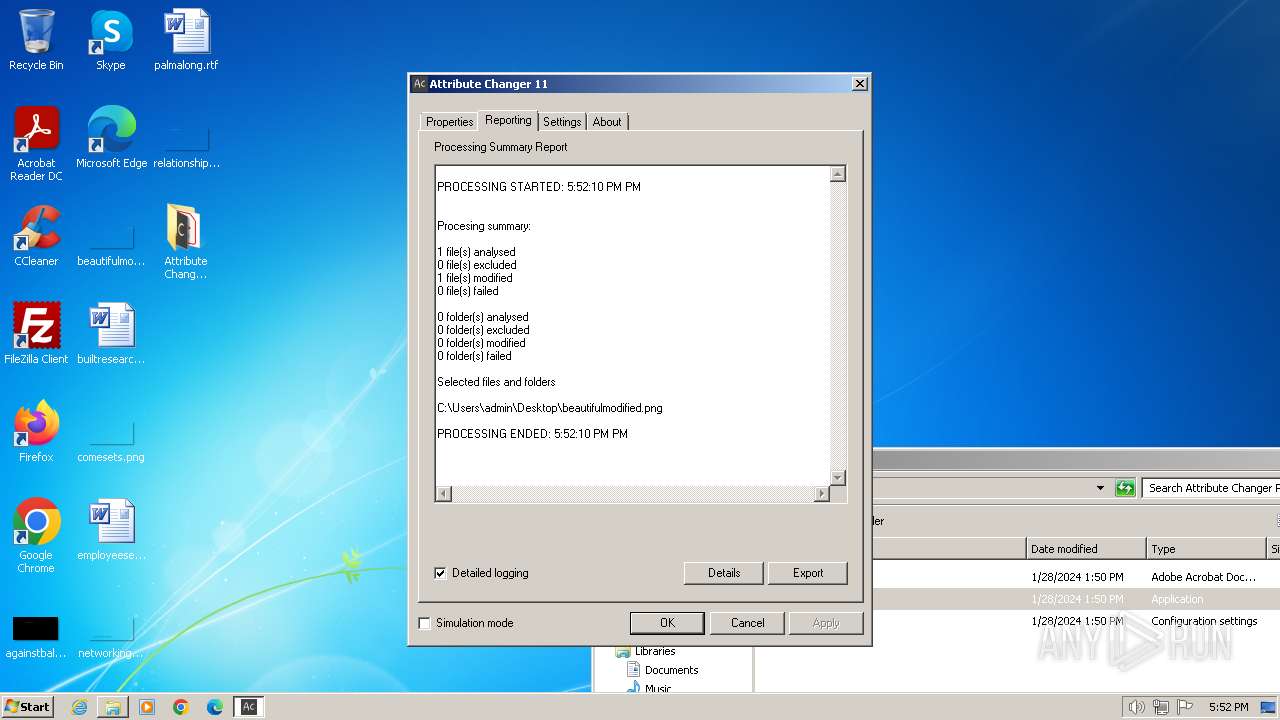Click report horizontal scrollbar left arrow
1280x720 pixels.
point(444,494)
